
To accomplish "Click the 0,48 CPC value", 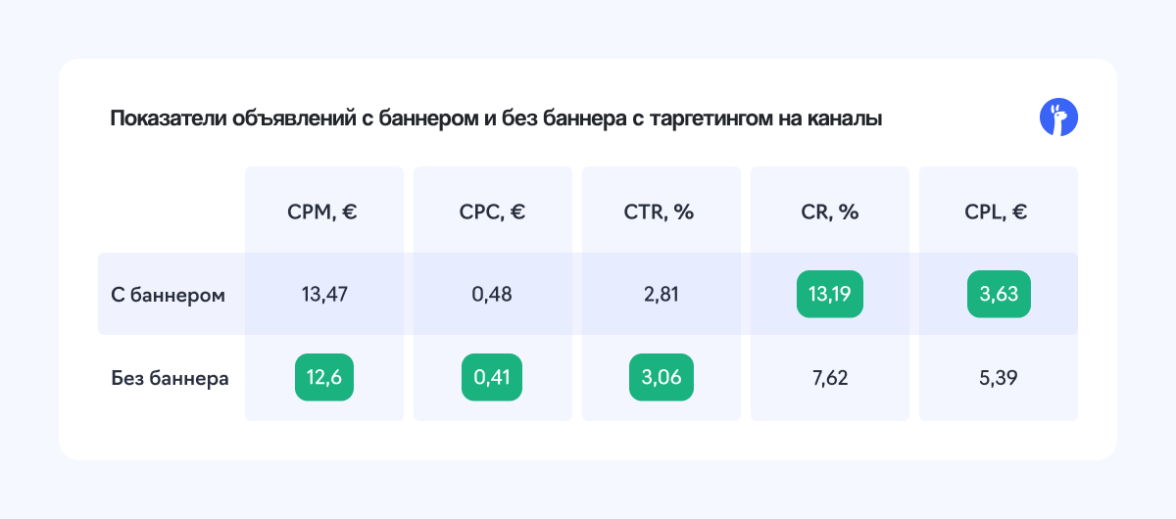I will 492,295.
